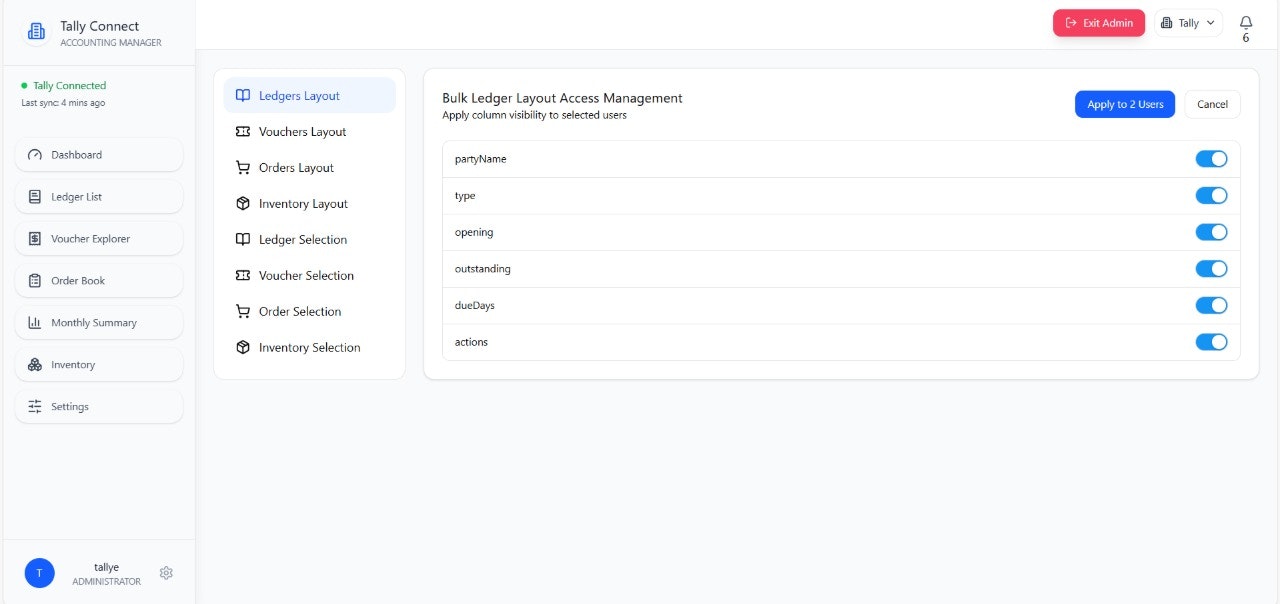Click the Voucher Selection ticket icon
The width and height of the screenshot is (1280, 604).
click(x=242, y=276)
